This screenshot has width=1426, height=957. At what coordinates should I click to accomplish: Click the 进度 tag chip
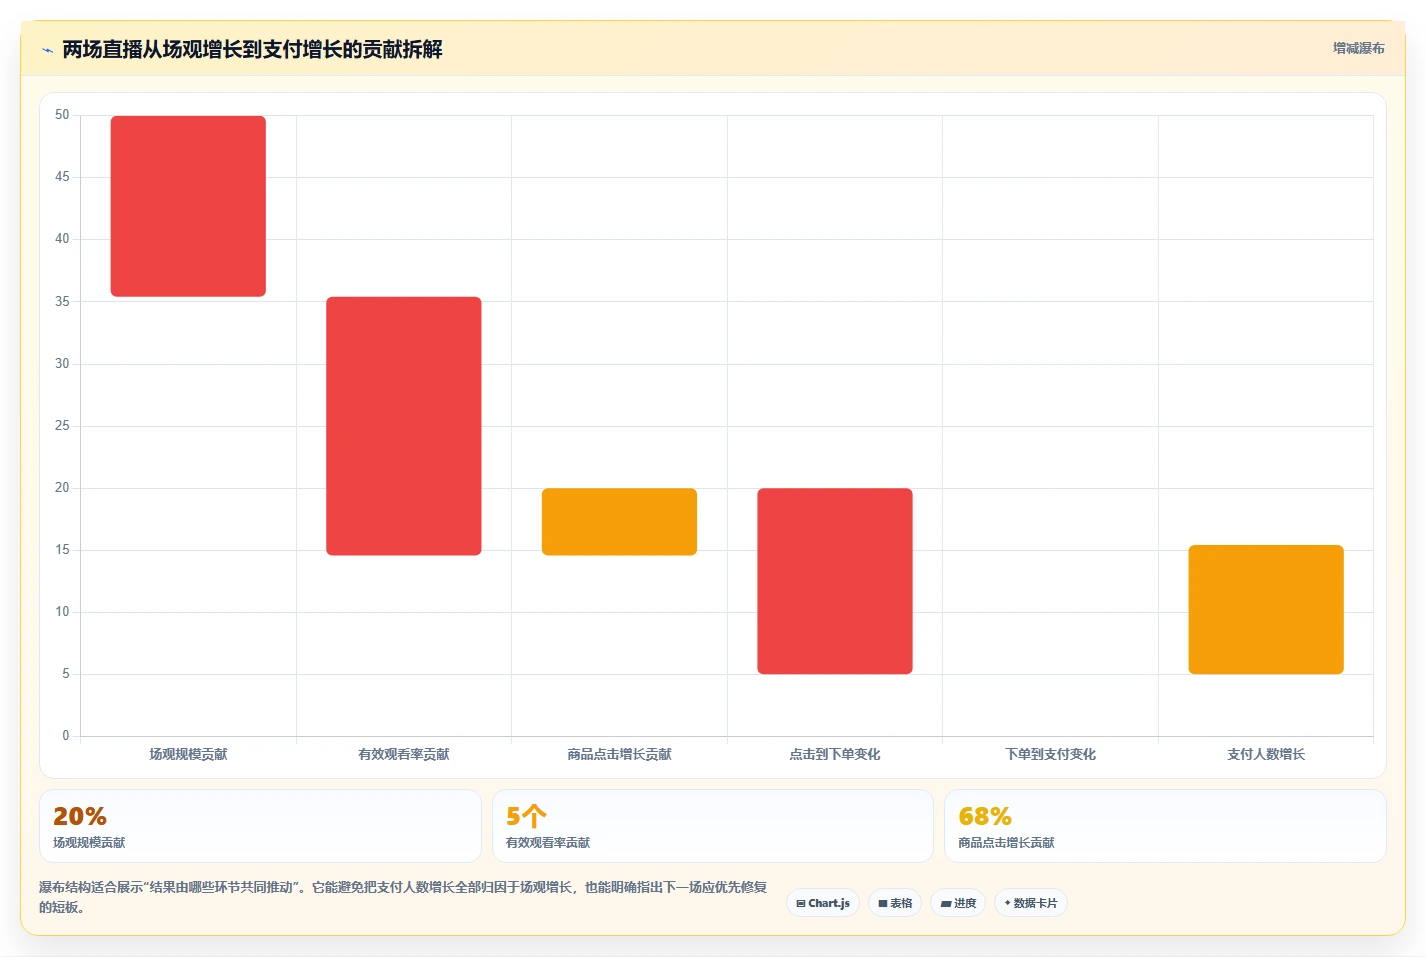click(958, 903)
